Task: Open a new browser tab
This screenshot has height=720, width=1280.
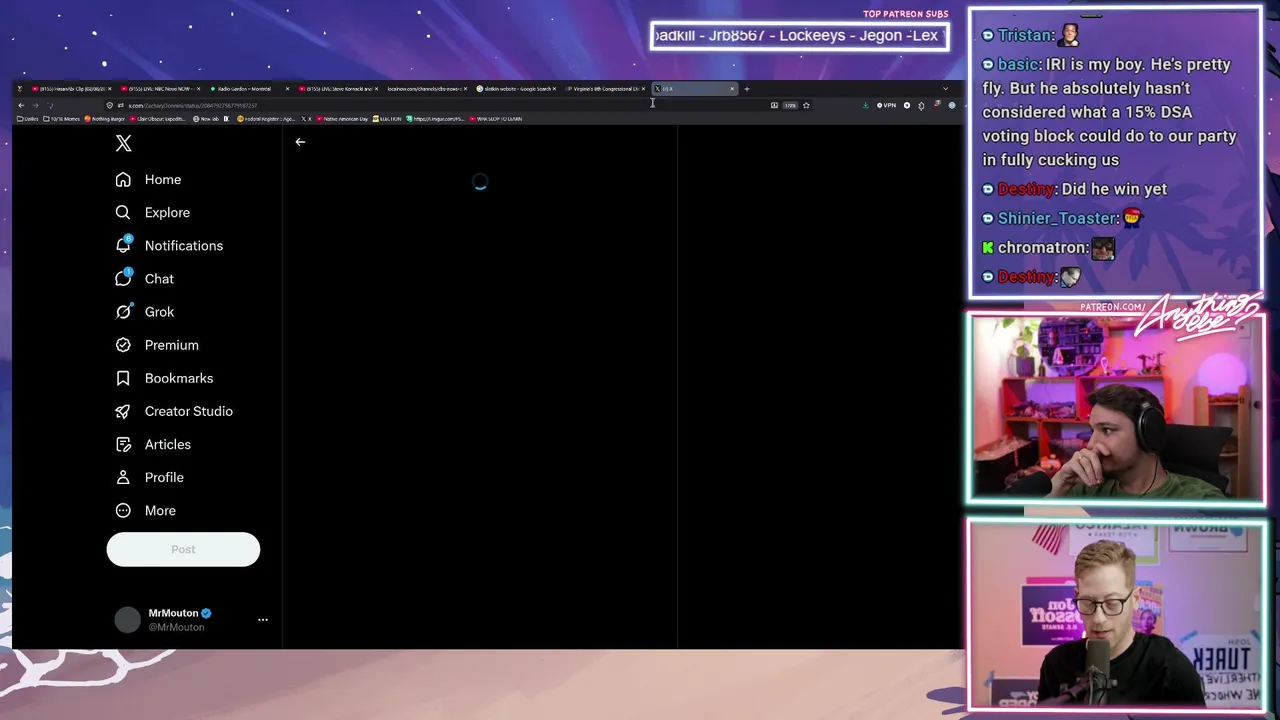Action: [746, 89]
